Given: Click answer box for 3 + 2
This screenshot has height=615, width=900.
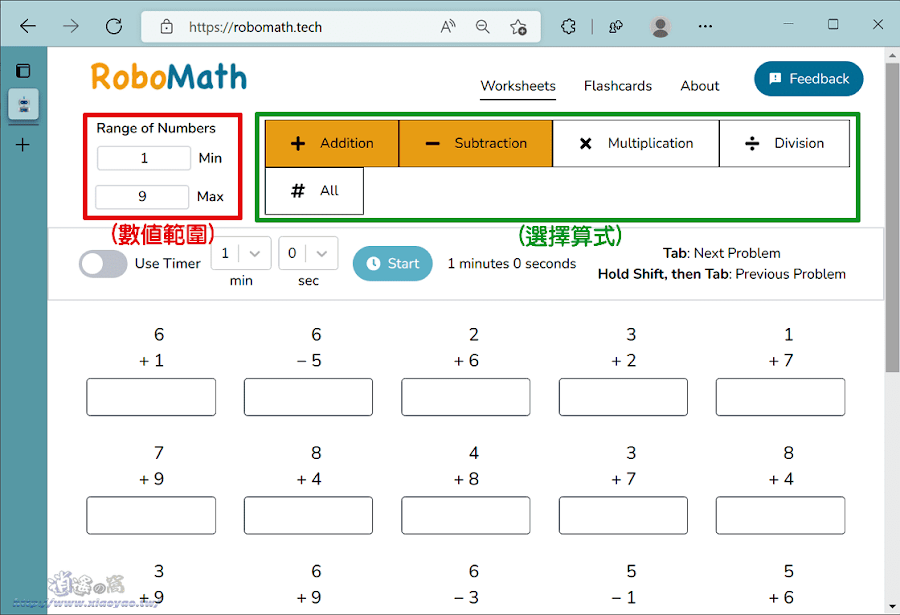Looking at the screenshot, I should coord(623,397).
